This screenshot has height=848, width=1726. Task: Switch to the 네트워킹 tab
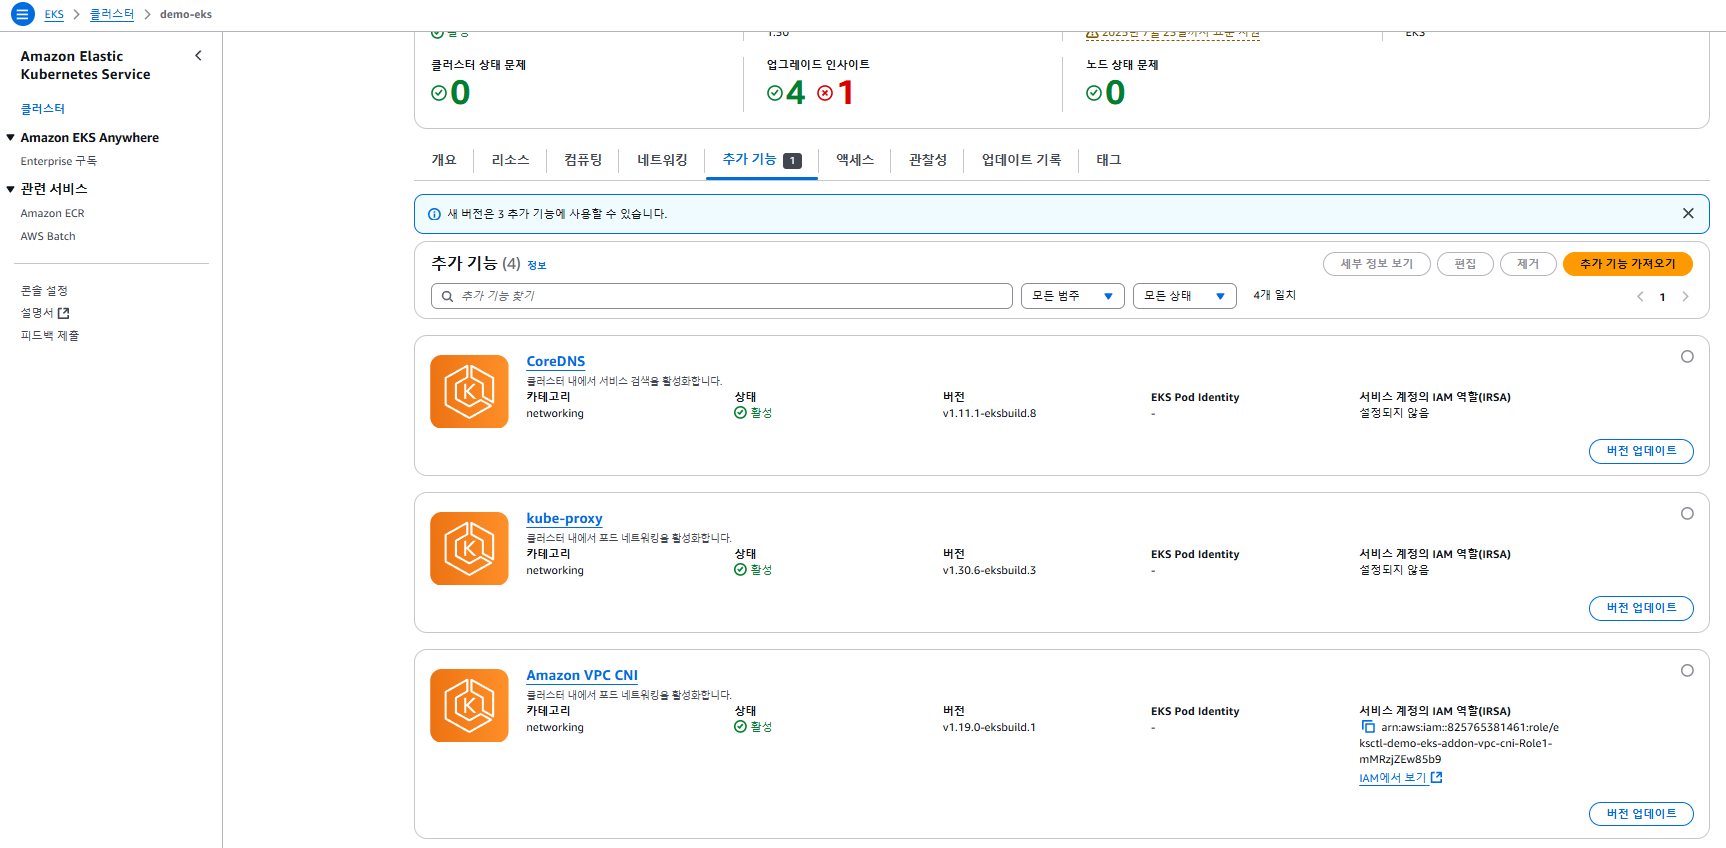tap(662, 160)
